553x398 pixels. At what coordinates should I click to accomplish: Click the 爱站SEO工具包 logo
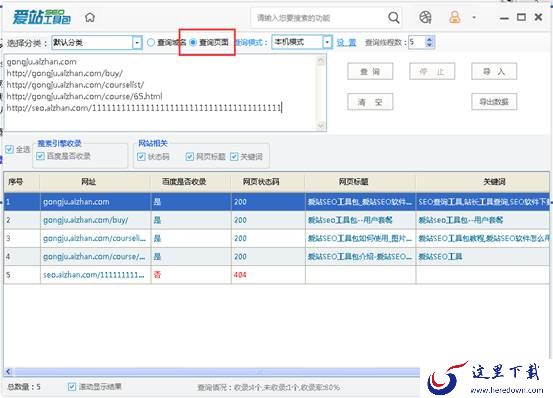click(42, 17)
